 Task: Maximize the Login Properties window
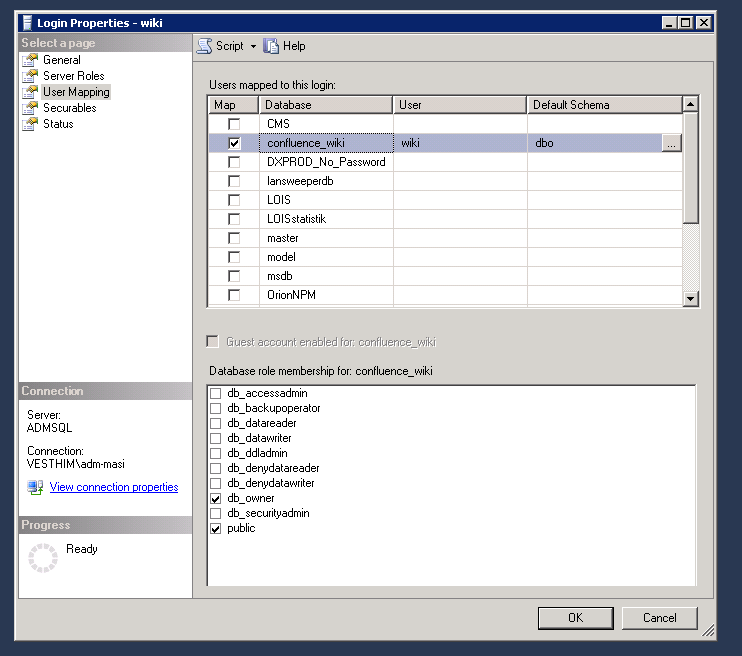[685, 23]
